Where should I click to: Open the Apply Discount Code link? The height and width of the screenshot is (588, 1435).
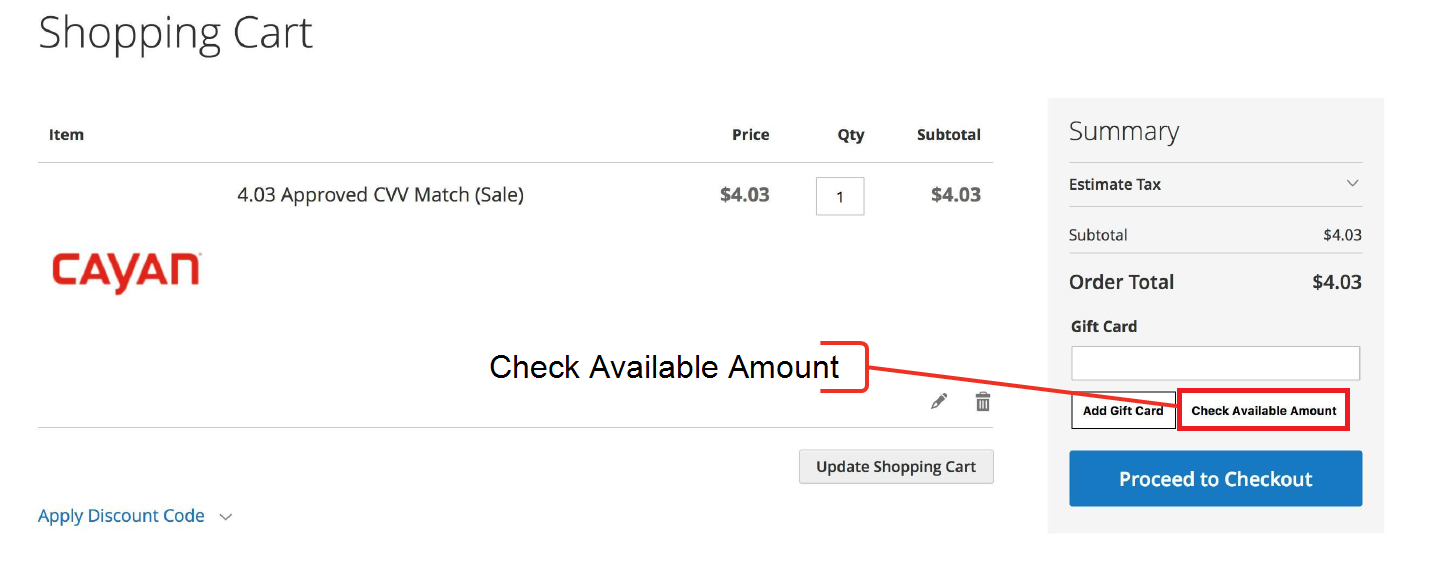coord(121,516)
